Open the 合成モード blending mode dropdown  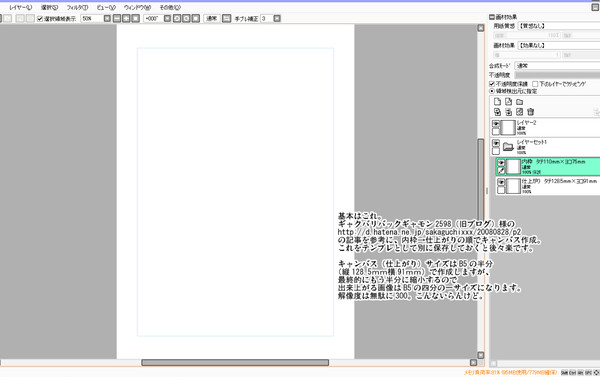[557, 66]
